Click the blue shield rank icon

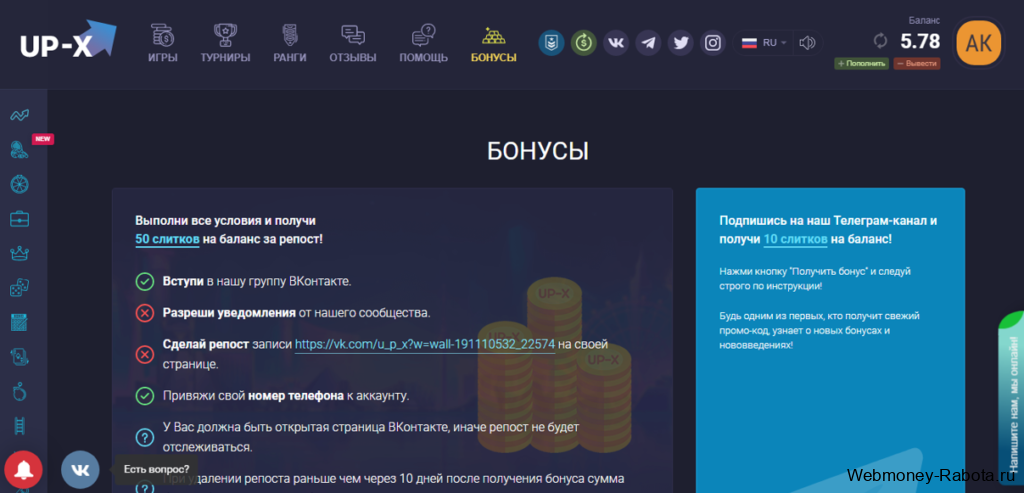pyautogui.click(x=551, y=43)
